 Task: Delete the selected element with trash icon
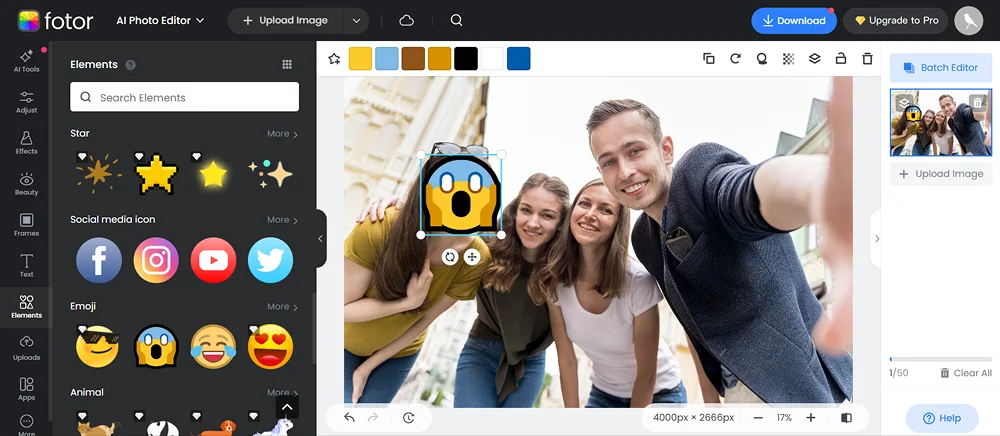867,59
